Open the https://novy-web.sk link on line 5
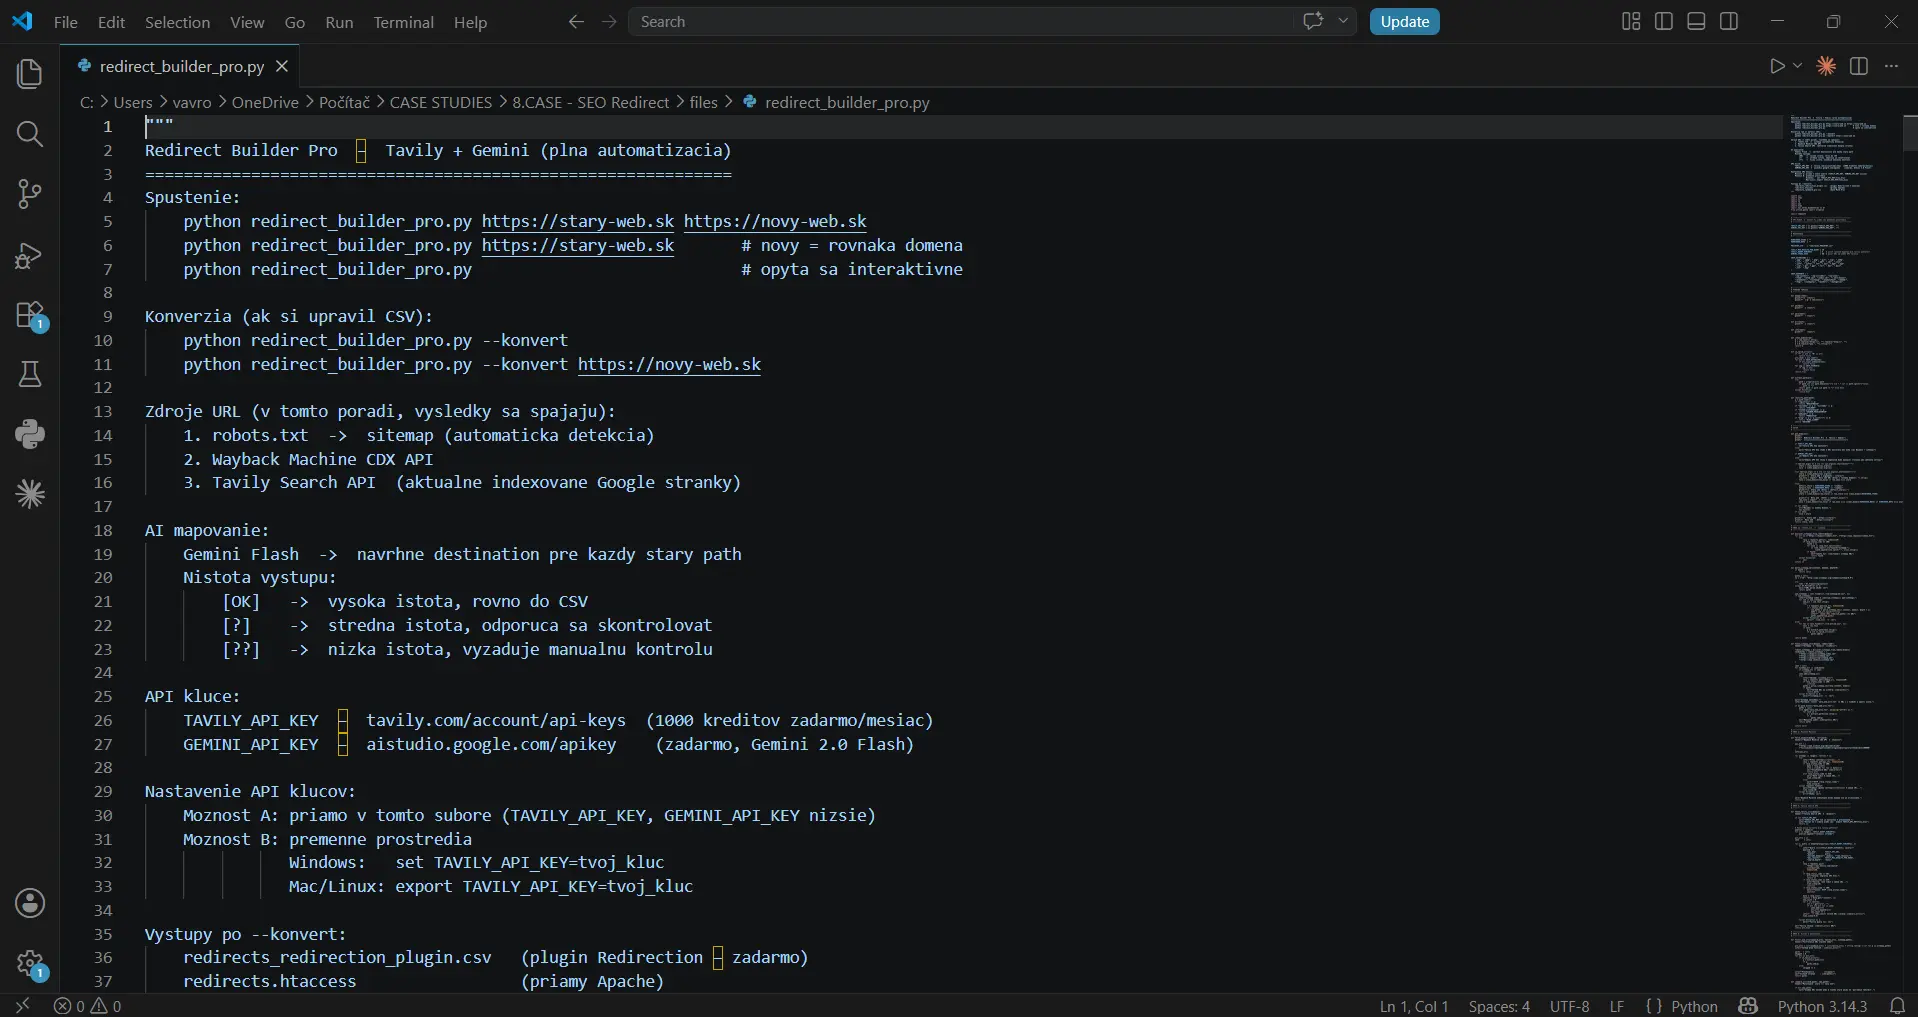 point(775,221)
